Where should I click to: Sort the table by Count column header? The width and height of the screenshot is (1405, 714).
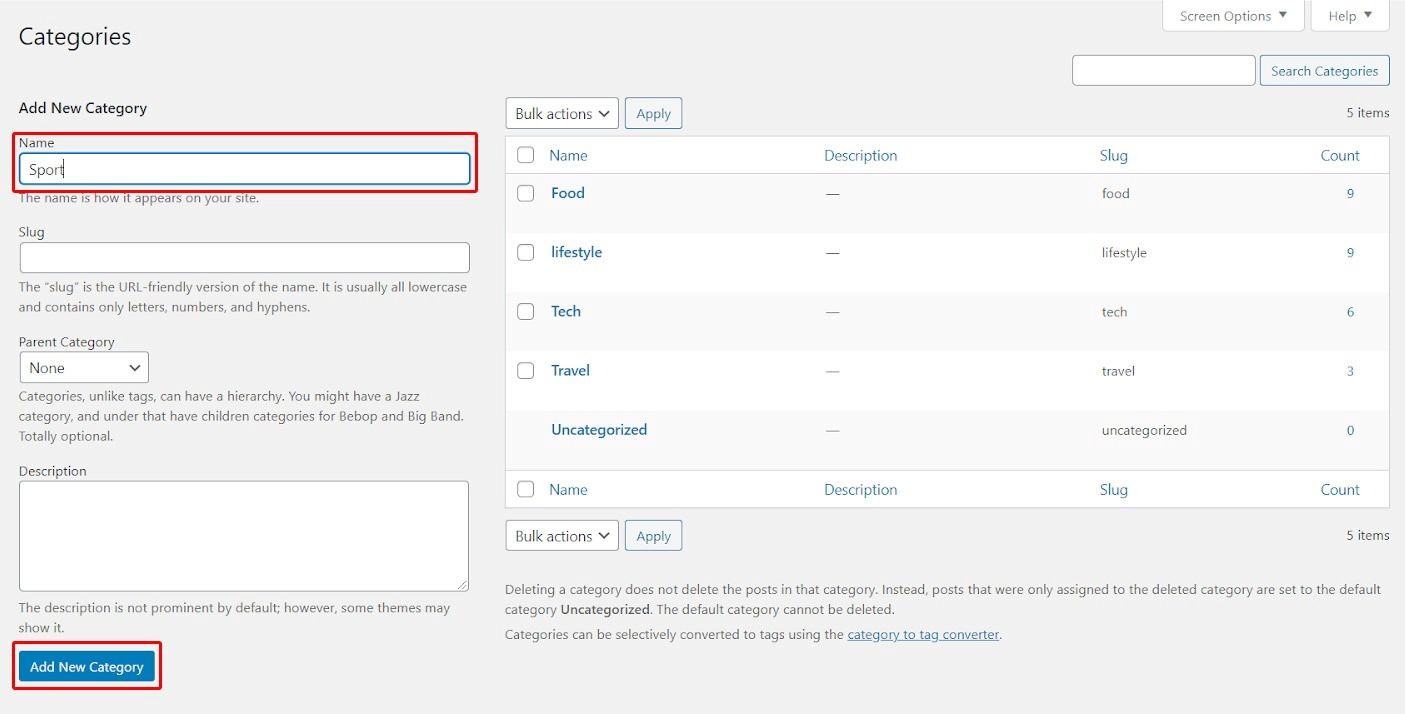click(1339, 156)
